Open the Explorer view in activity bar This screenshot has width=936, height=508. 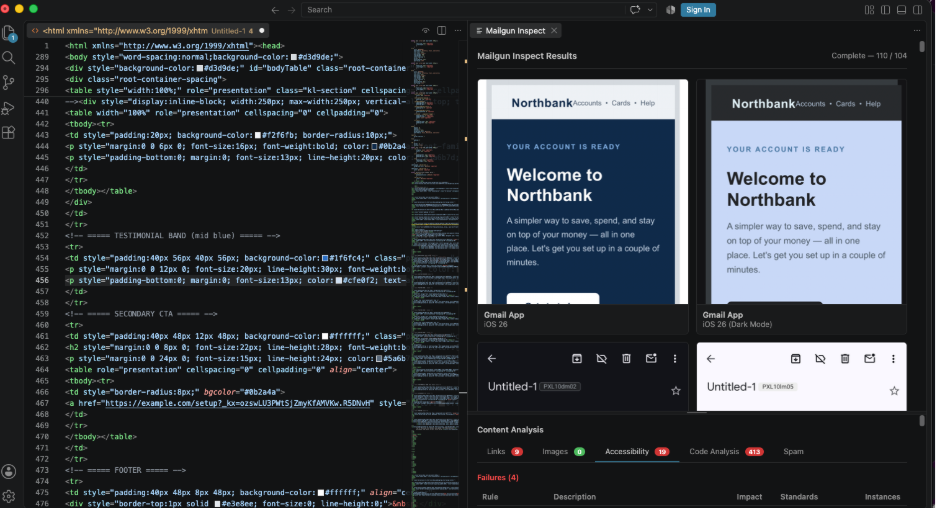click(x=9, y=33)
